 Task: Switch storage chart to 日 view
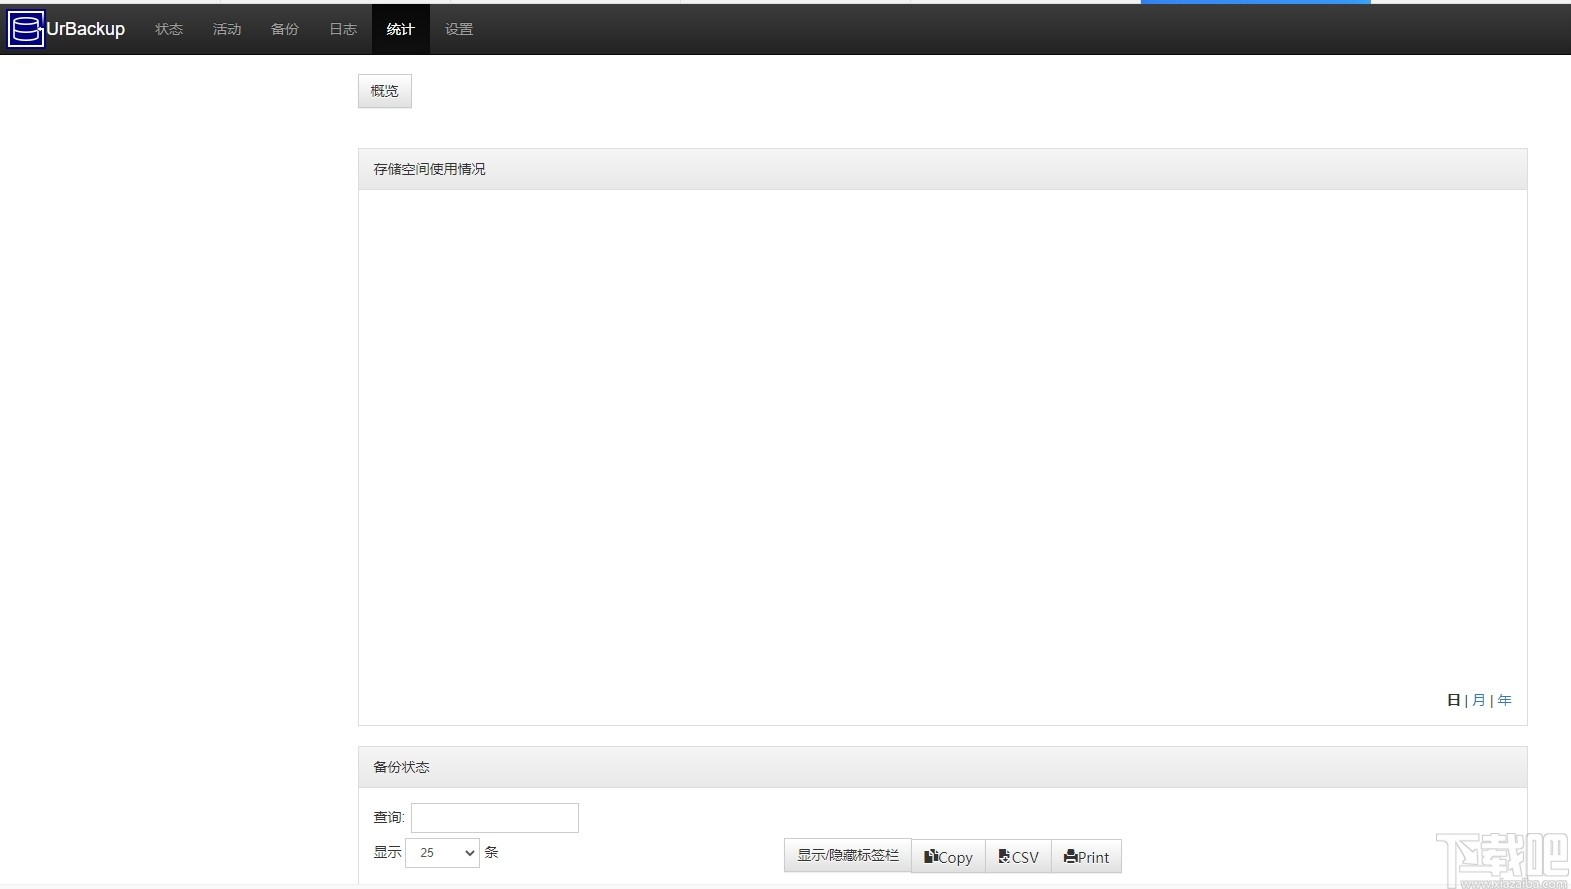[1453, 700]
